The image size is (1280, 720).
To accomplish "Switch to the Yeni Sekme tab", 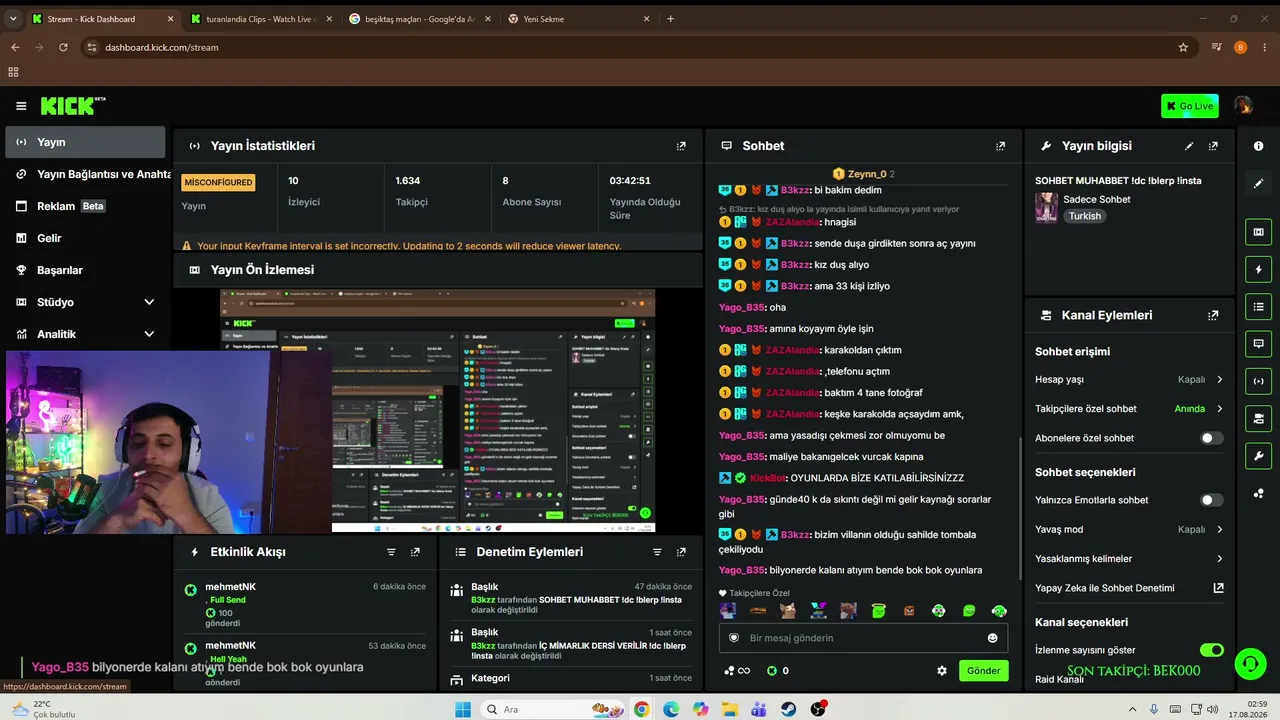I will (579, 19).
